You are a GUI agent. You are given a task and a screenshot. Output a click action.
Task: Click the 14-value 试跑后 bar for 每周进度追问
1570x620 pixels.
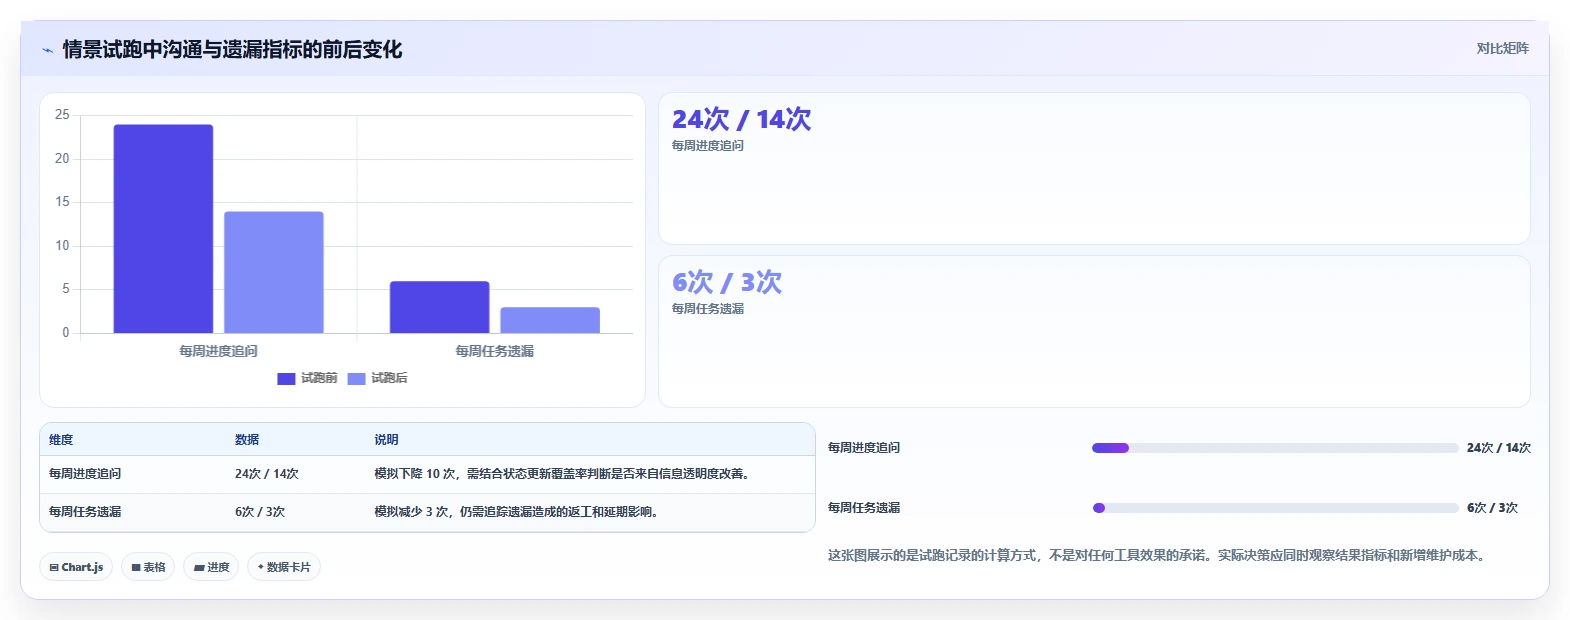pos(274,272)
